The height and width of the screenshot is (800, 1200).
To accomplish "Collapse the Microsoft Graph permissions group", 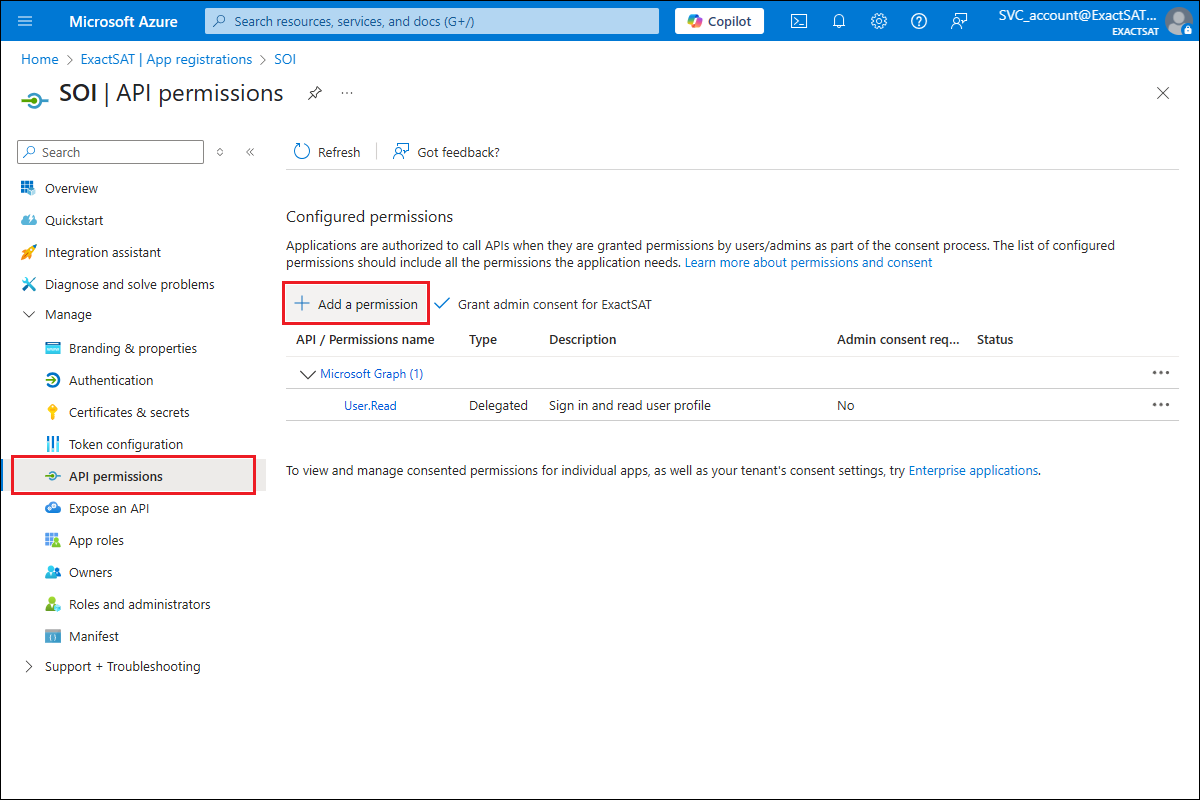I will click(x=307, y=374).
